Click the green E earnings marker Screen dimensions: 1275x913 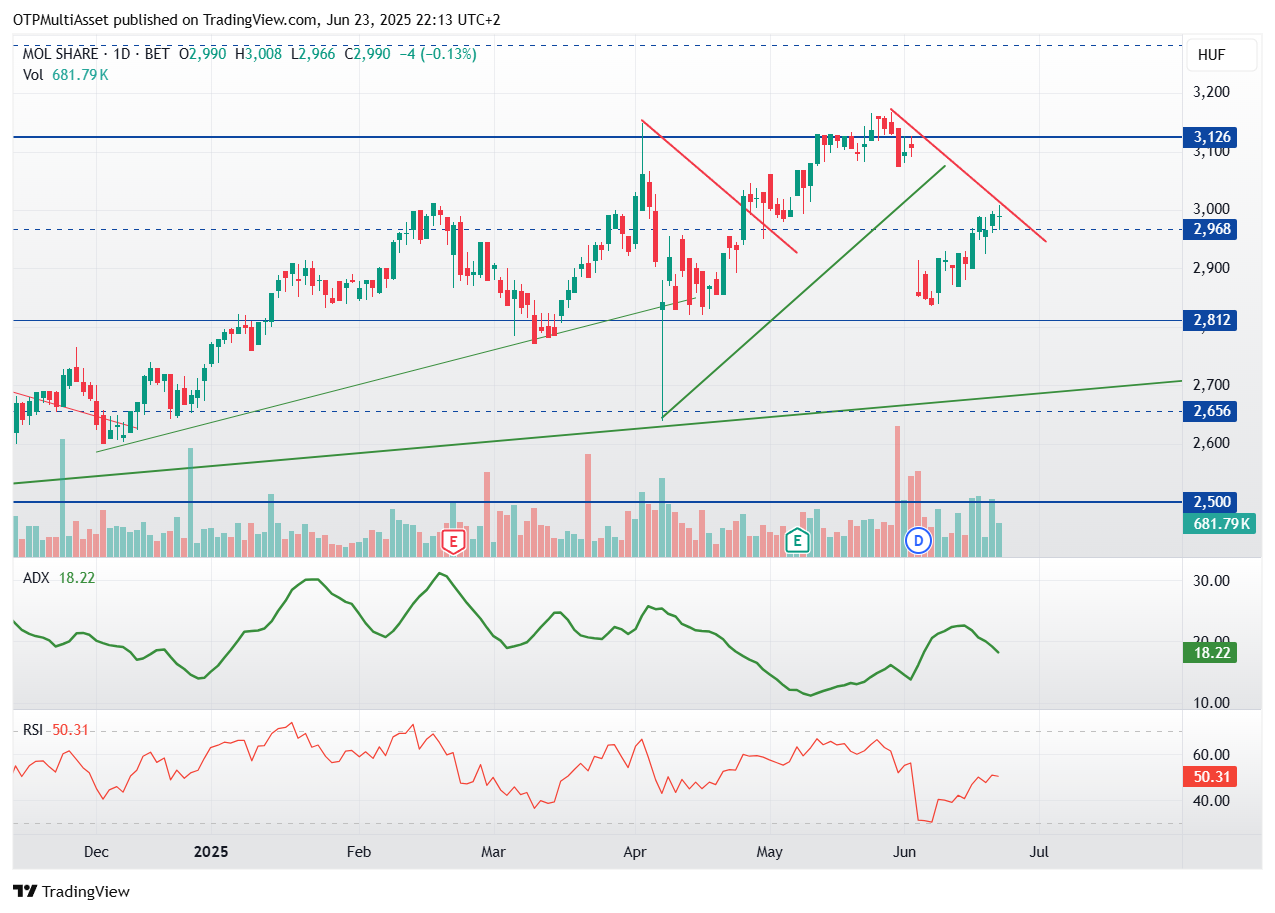(x=797, y=541)
